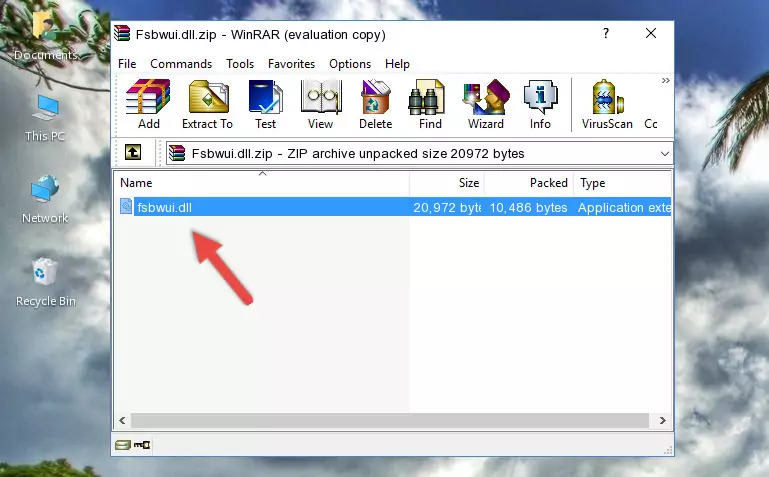Click the Application extension type cell
769x477 pixels.
coord(624,207)
